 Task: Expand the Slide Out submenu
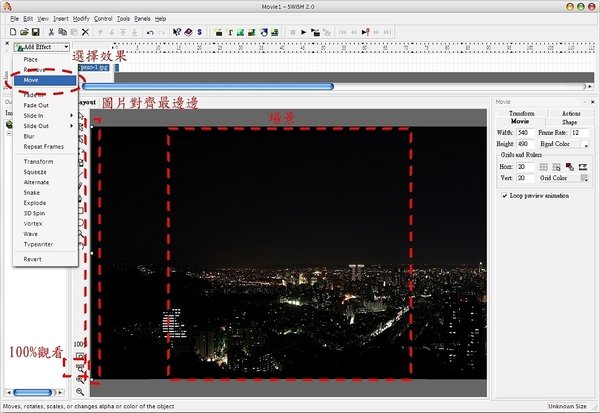pos(45,126)
